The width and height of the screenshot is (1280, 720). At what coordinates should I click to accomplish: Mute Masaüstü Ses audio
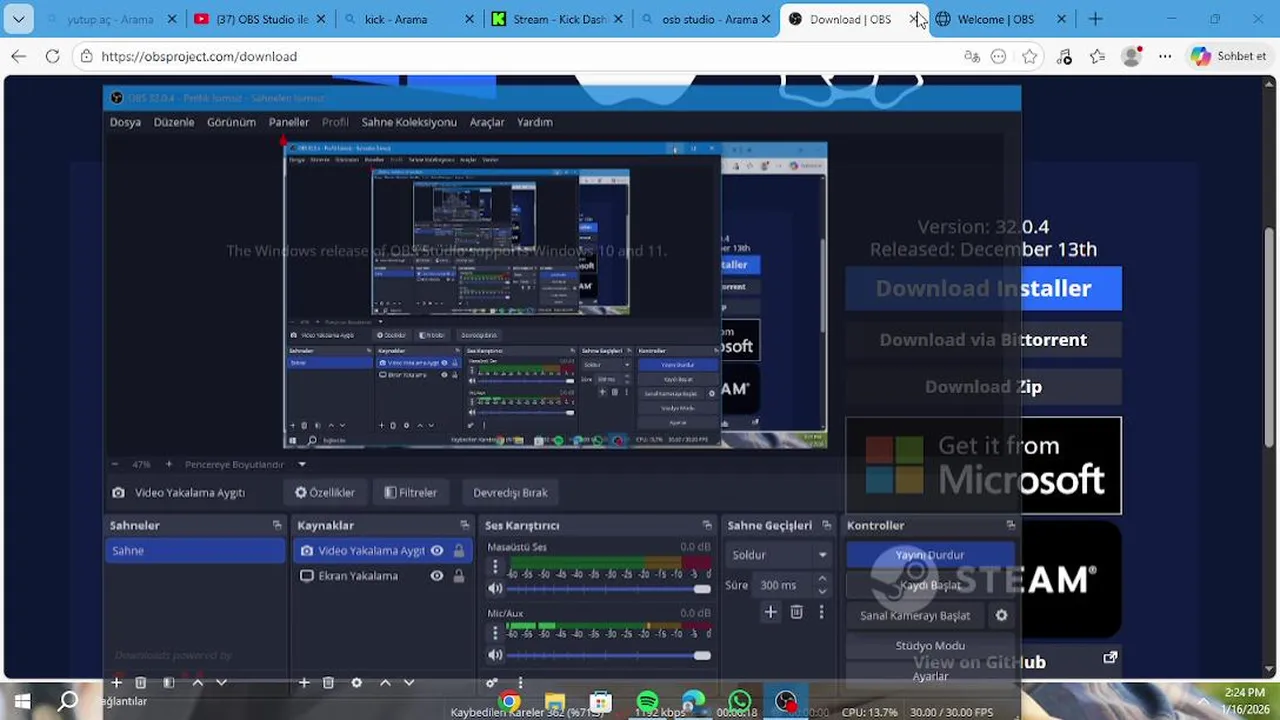click(495, 588)
